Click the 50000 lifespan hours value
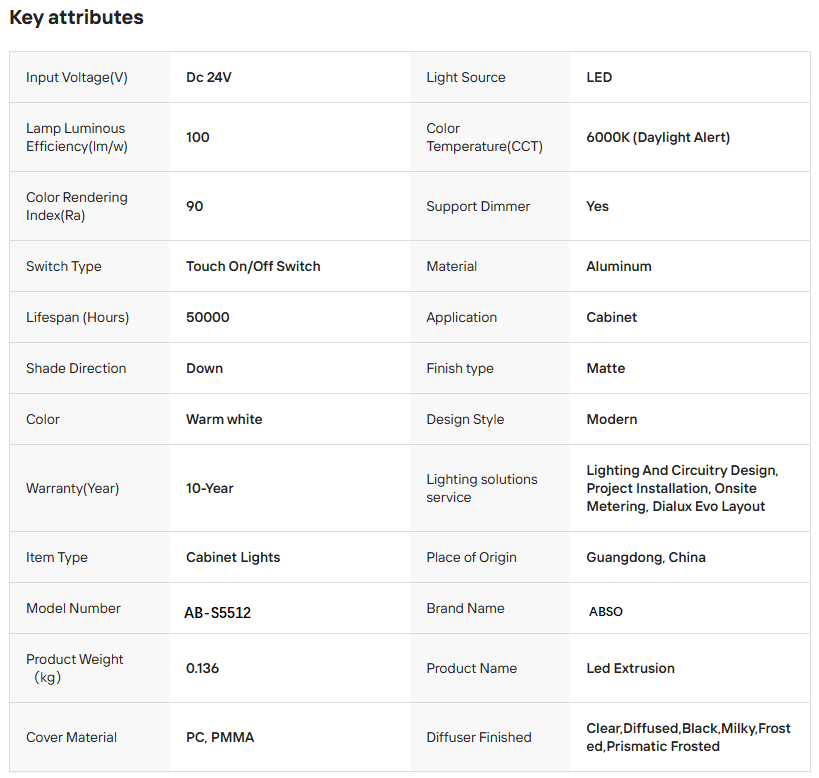Viewport: 819px width, 778px height. point(208,317)
